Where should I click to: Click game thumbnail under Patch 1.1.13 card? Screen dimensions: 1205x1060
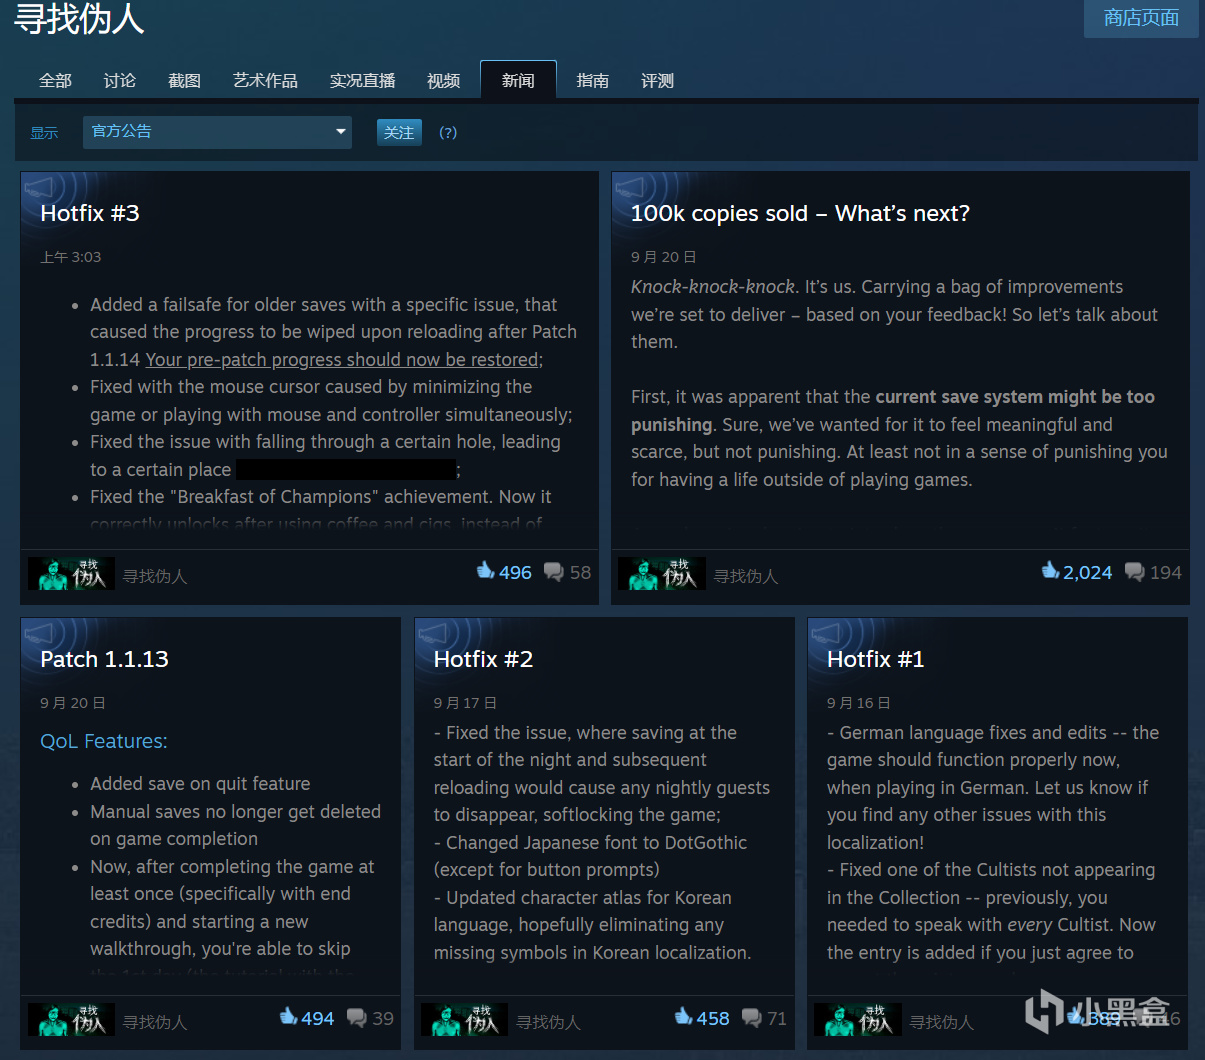71,1020
